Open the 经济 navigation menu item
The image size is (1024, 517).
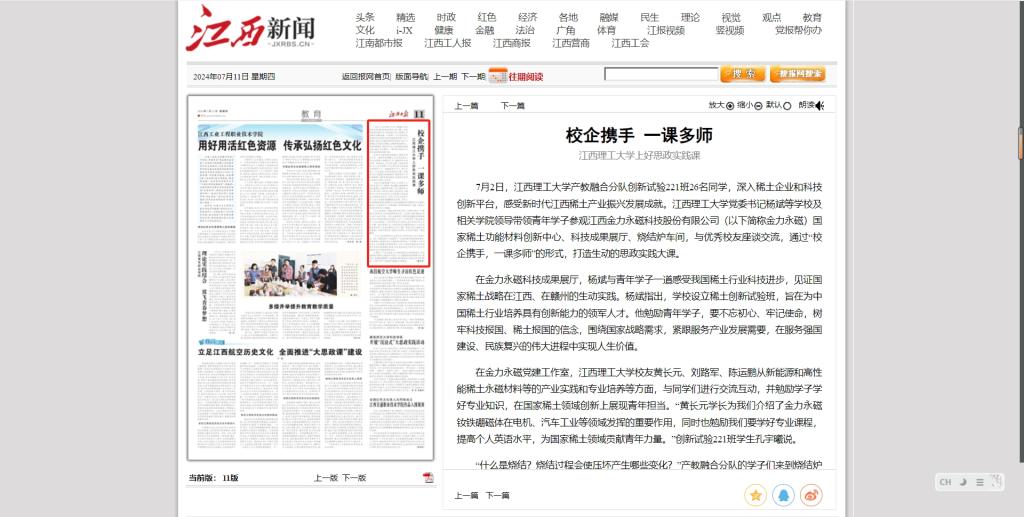(527, 17)
